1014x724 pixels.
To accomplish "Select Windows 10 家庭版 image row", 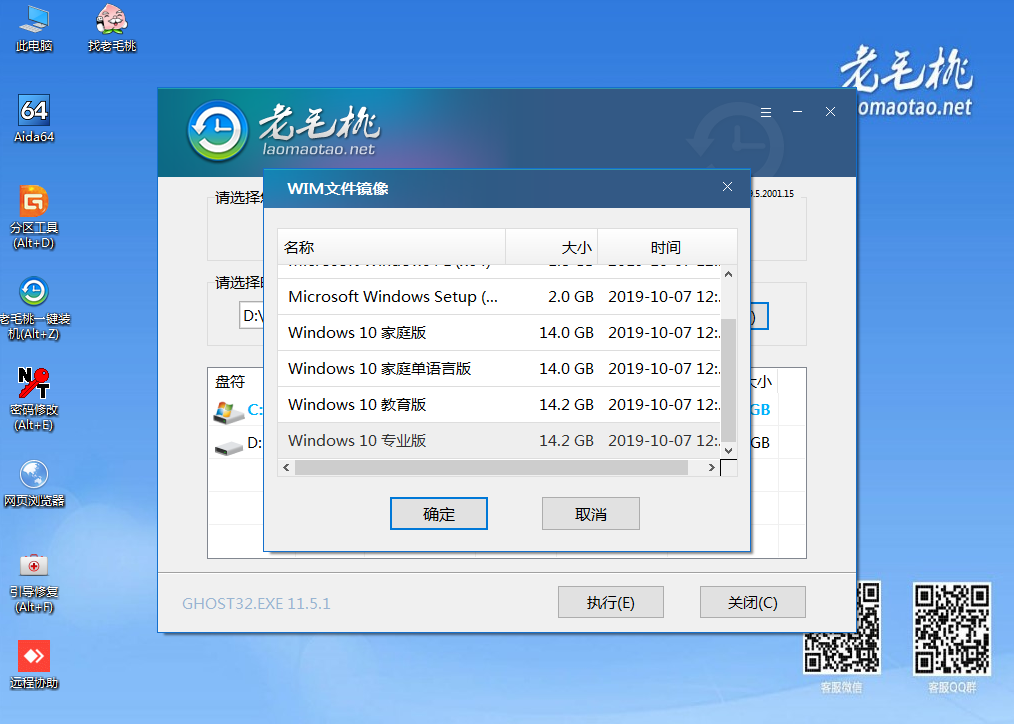I will (499, 333).
